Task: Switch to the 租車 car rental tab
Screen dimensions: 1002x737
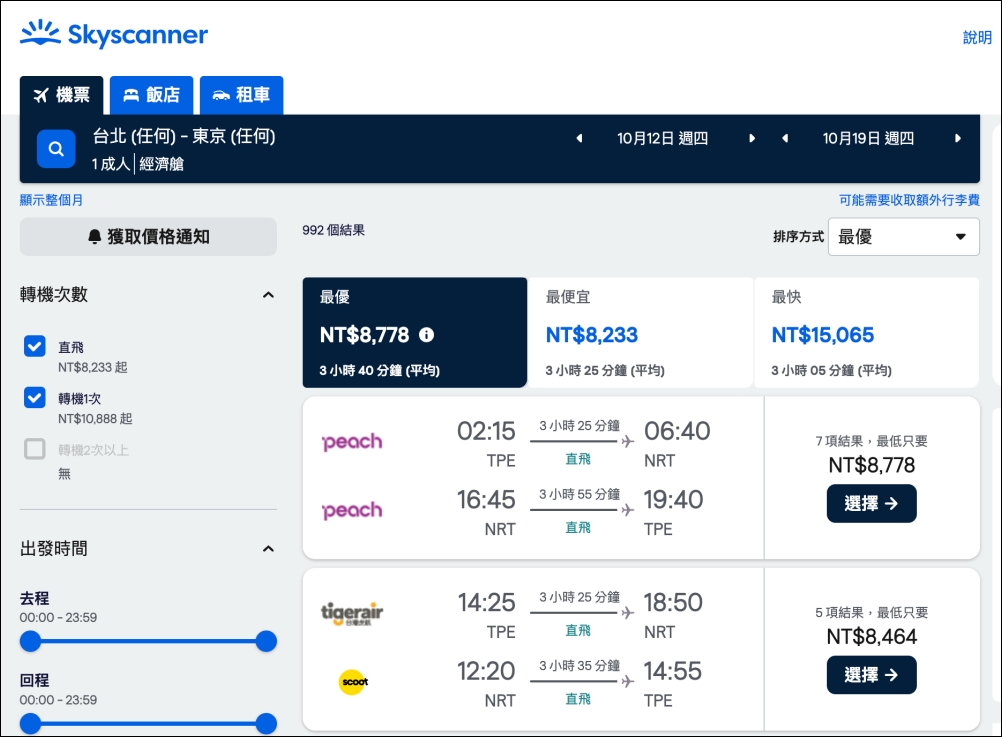Action: point(242,95)
